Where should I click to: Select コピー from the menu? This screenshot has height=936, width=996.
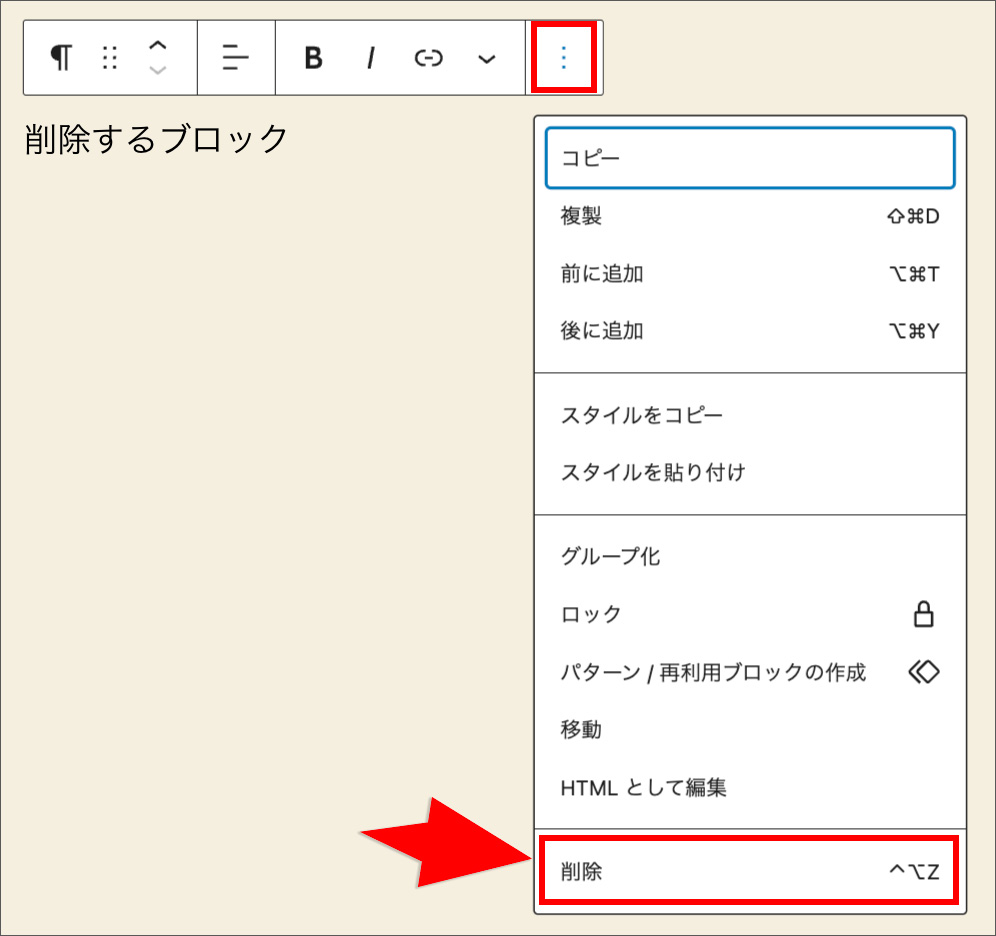tap(750, 158)
